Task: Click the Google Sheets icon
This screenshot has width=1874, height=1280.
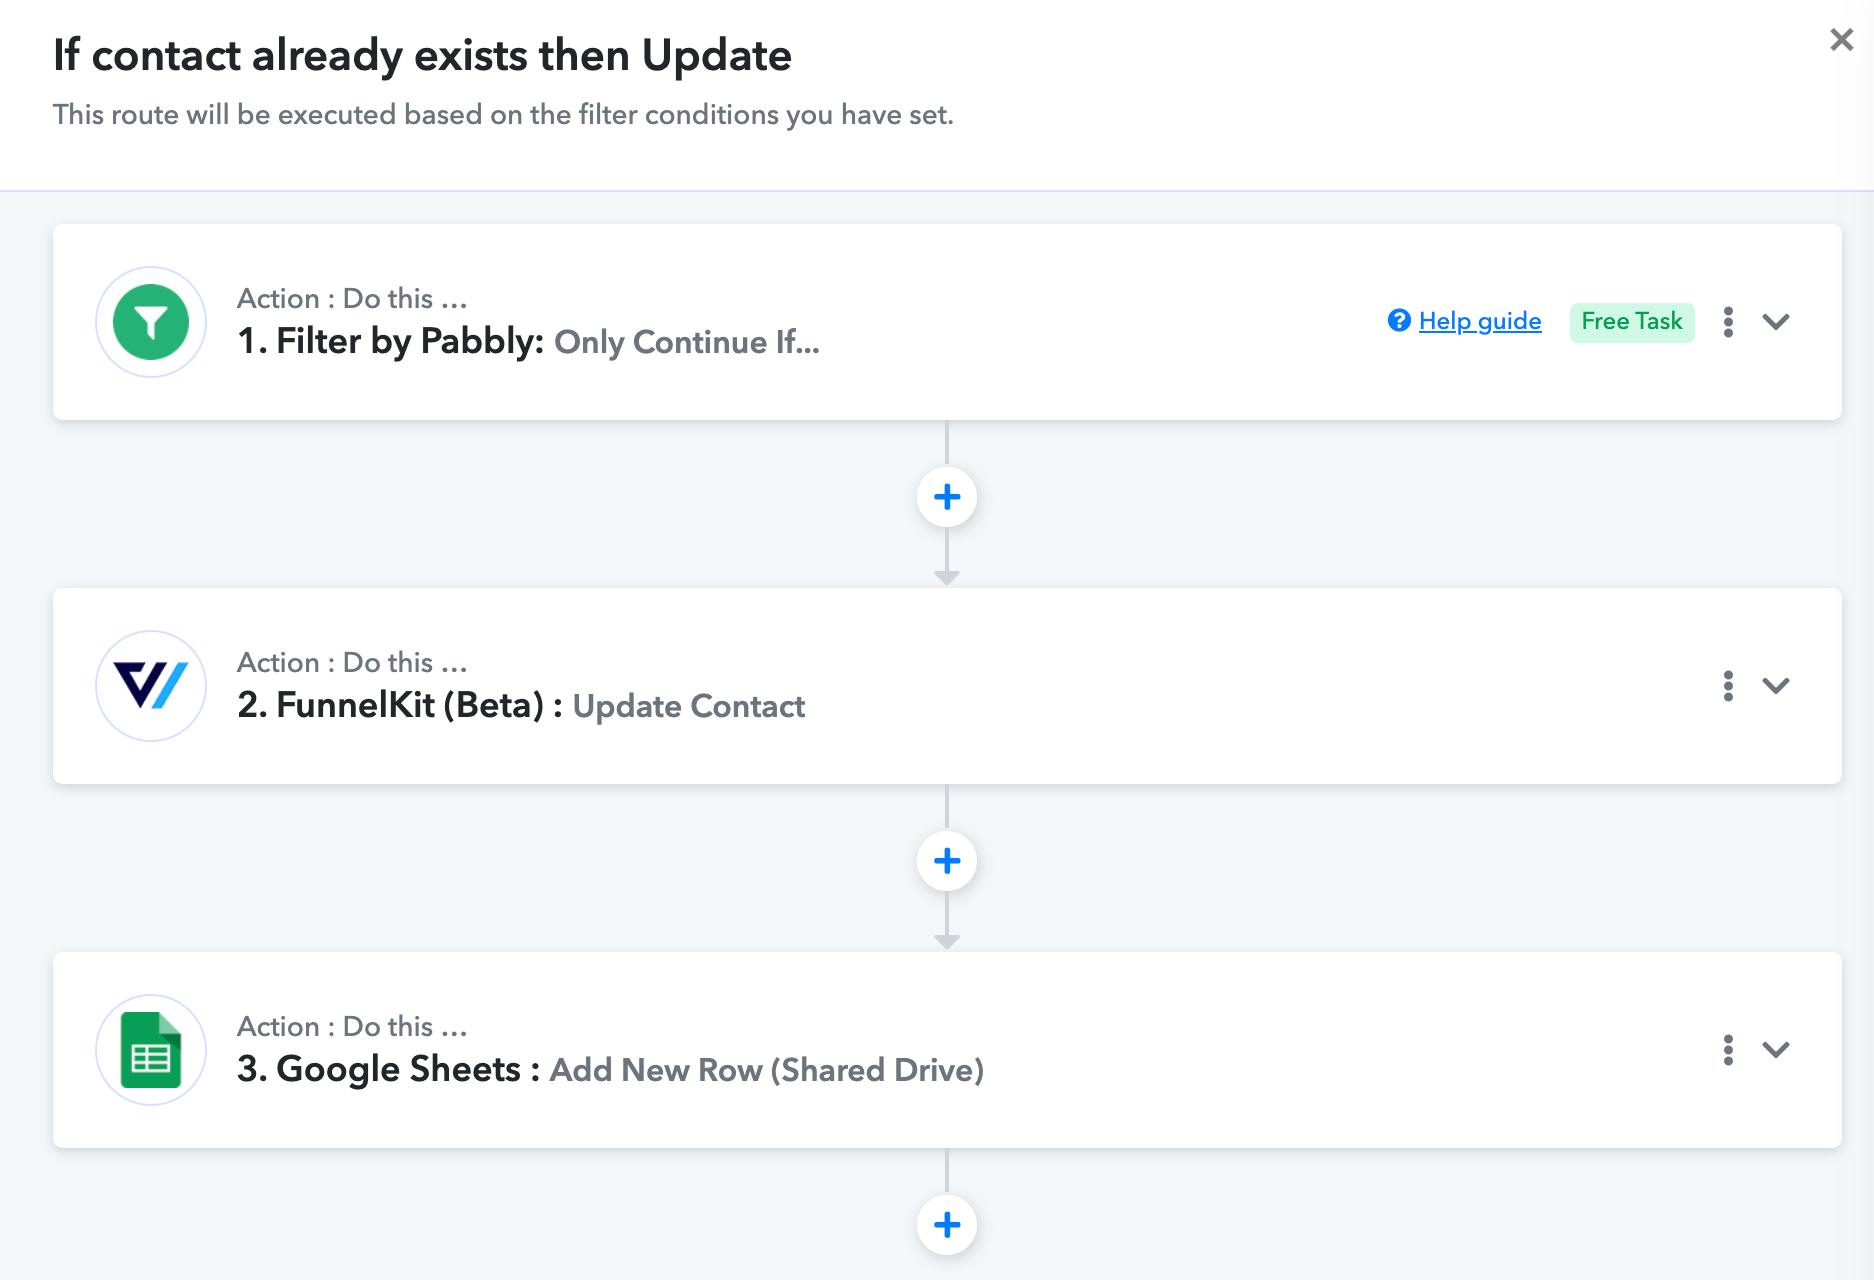Action: click(151, 1050)
